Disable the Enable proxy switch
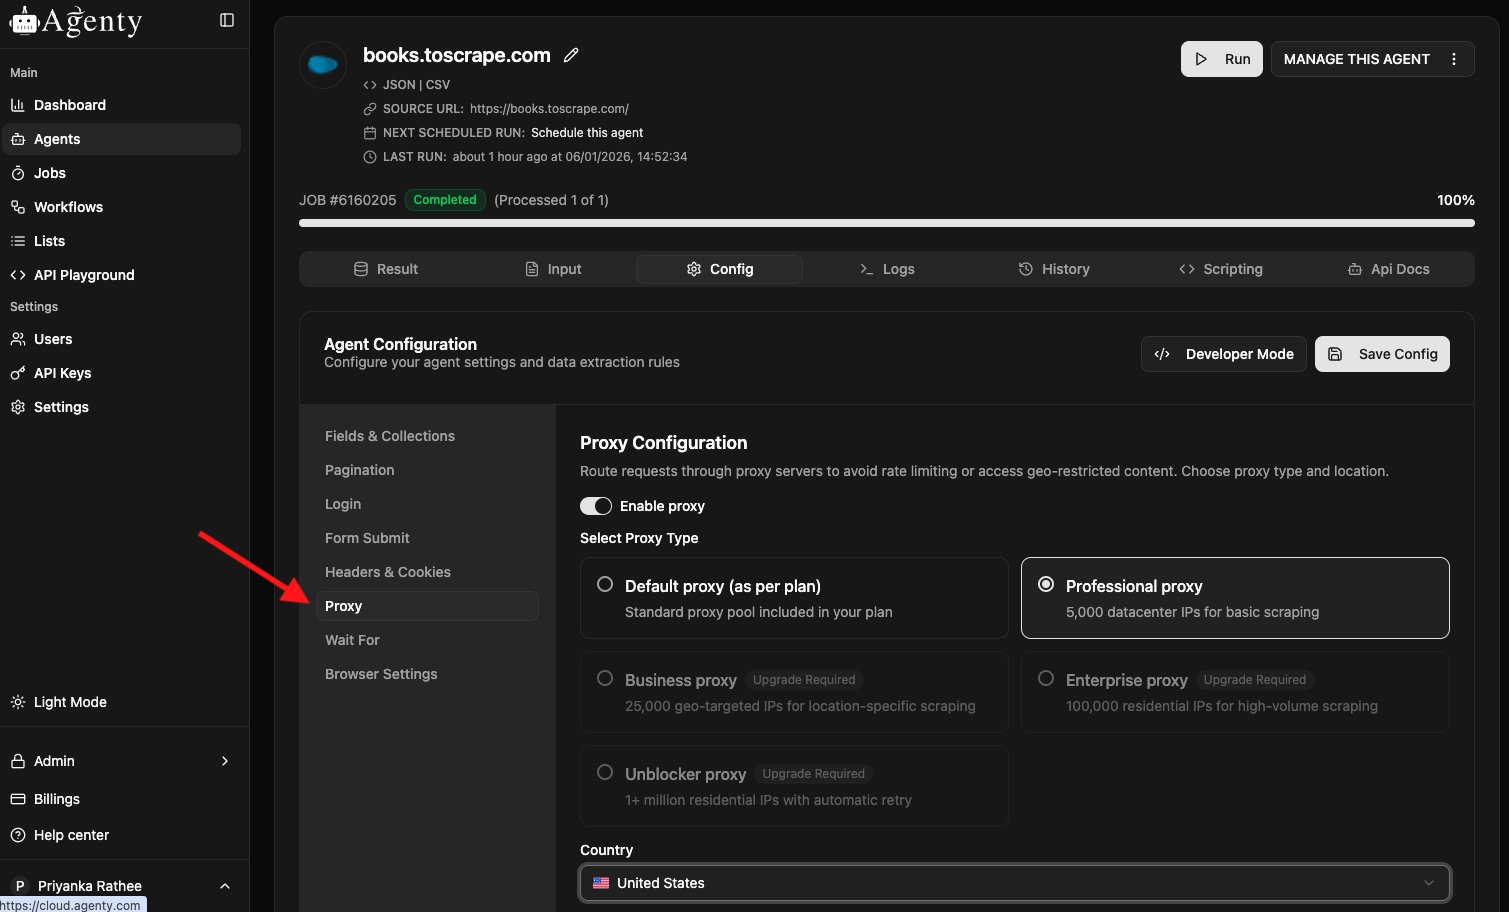The width and height of the screenshot is (1509, 912). pos(596,506)
